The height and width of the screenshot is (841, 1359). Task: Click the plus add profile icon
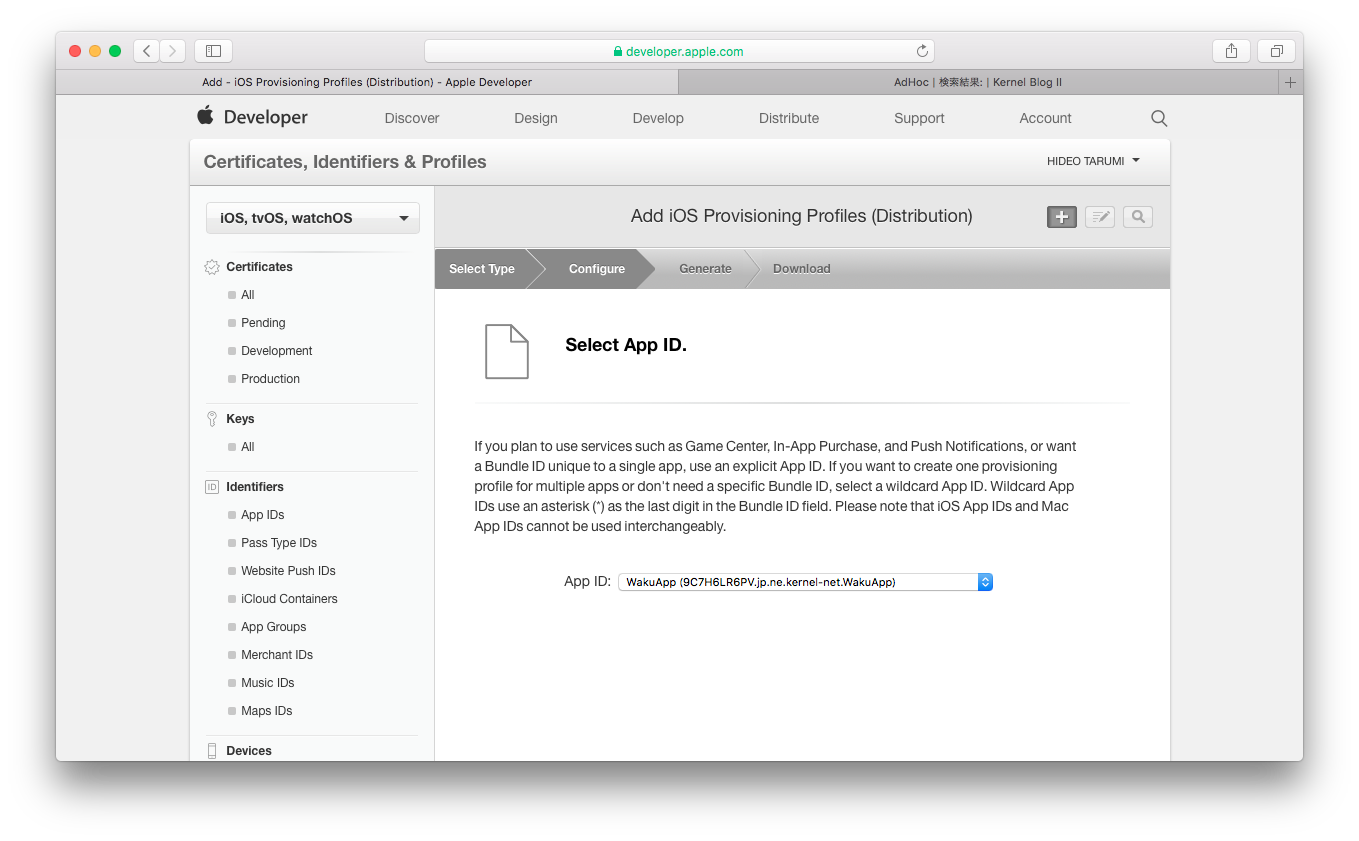1061,217
